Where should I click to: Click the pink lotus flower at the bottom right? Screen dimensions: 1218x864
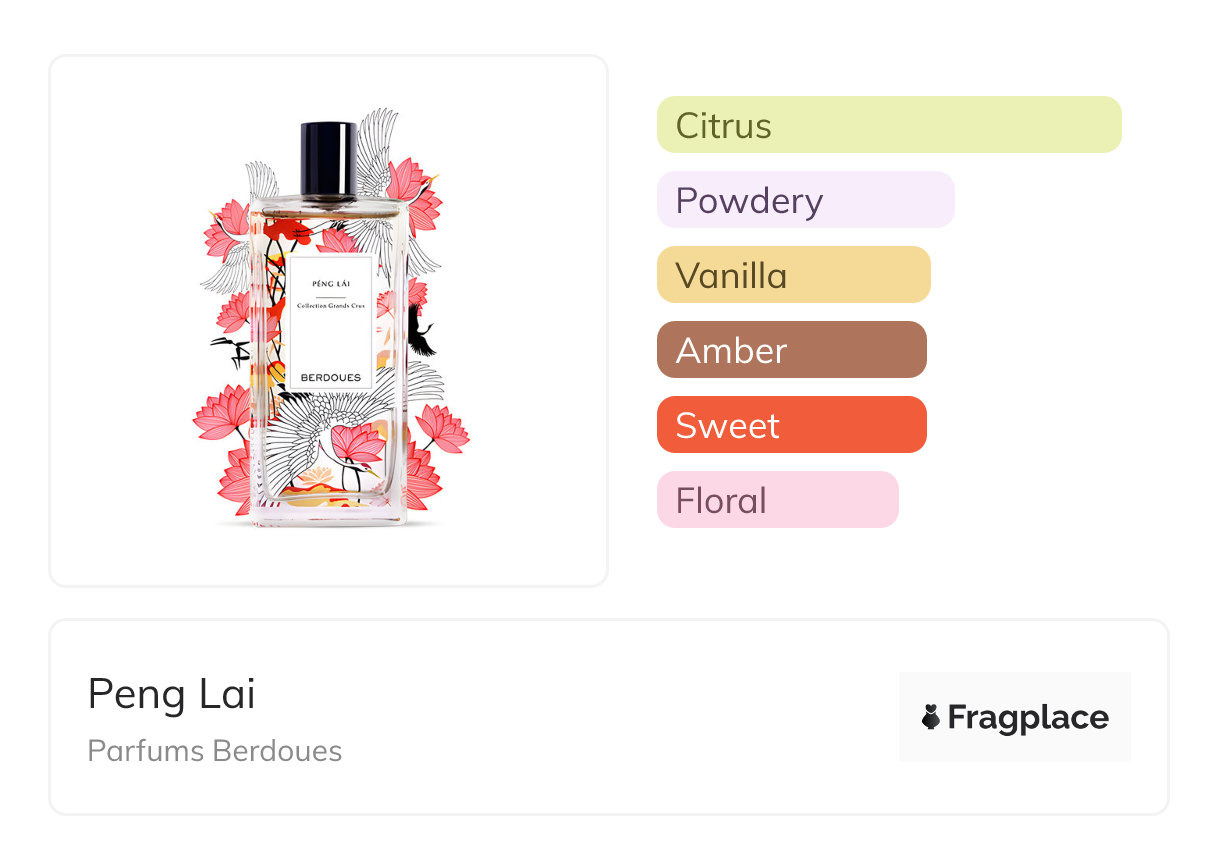click(x=441, y=427)
